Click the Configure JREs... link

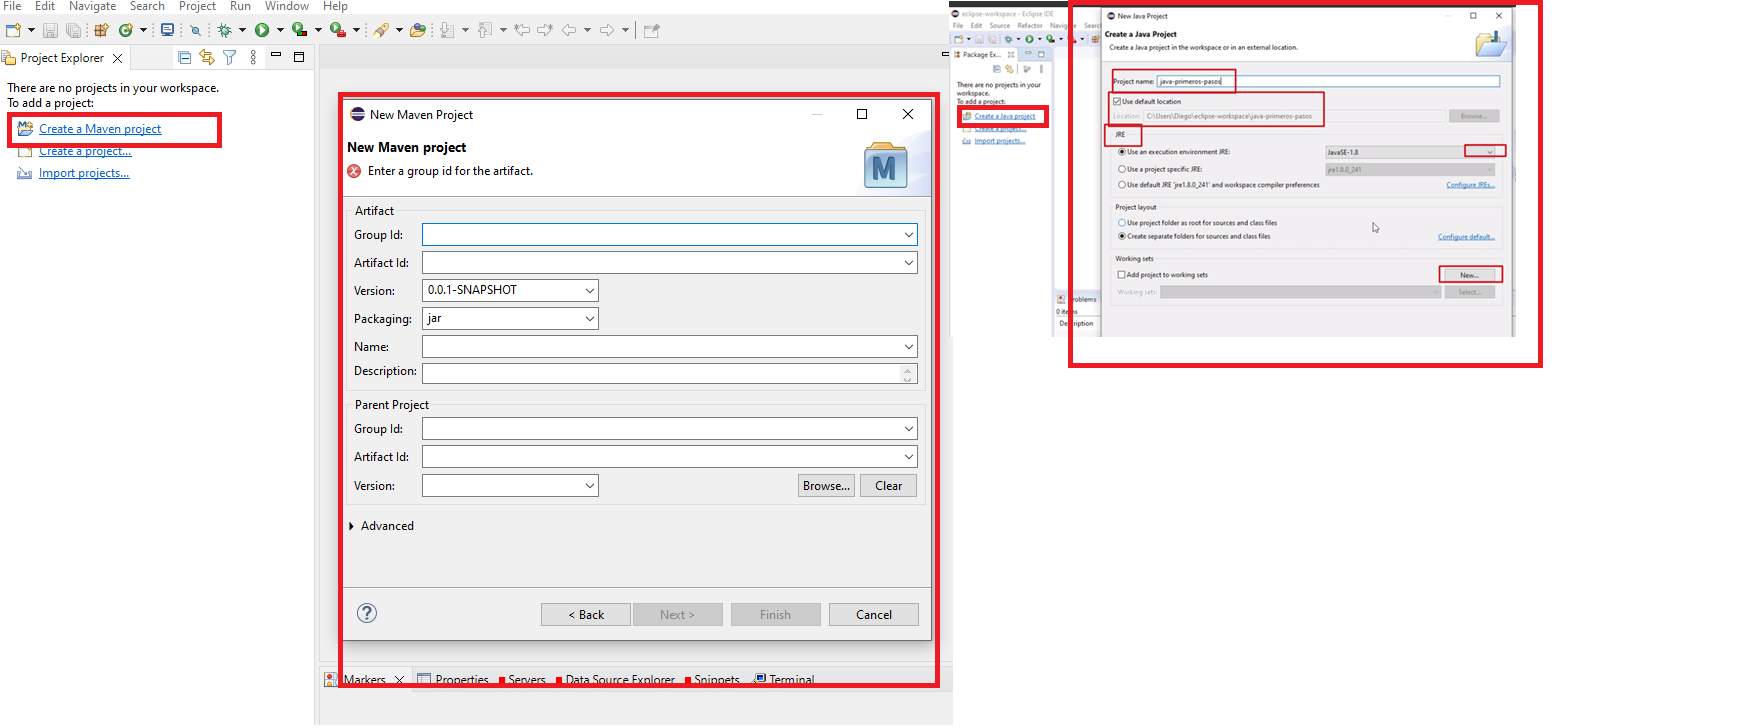(x=1470, y=185)
